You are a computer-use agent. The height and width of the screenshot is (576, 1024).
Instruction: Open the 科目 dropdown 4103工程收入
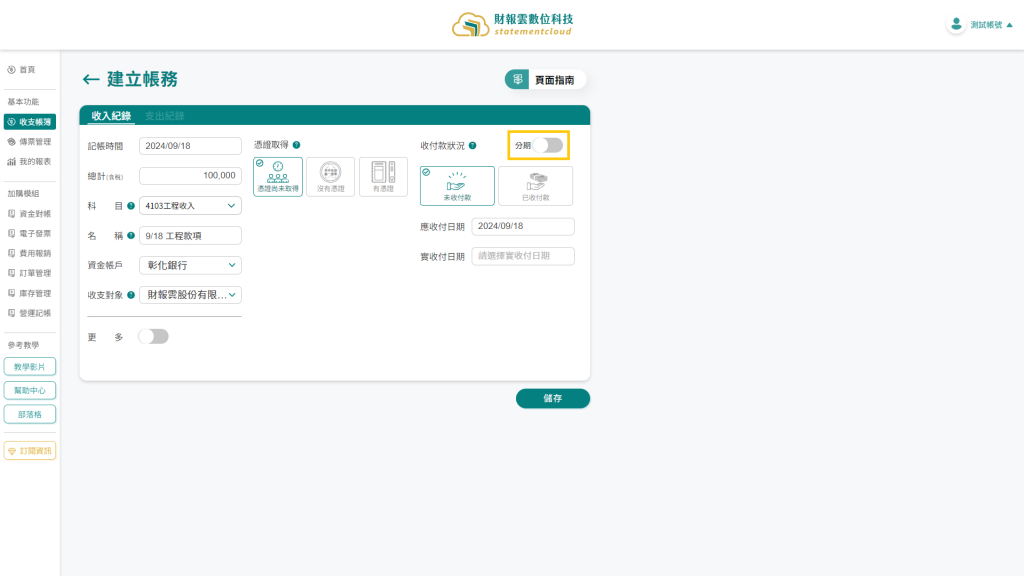[190, 206]
